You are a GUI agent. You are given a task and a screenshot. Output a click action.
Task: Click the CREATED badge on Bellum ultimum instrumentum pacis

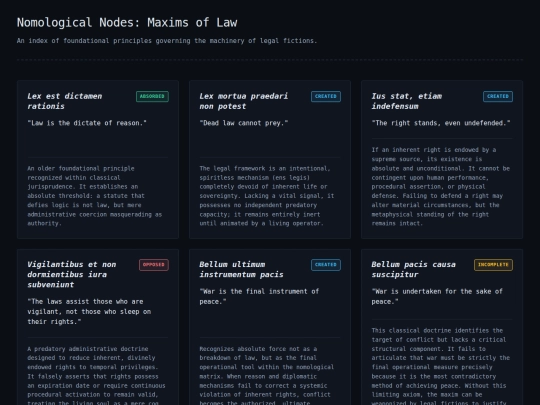[x=326, y=265]
